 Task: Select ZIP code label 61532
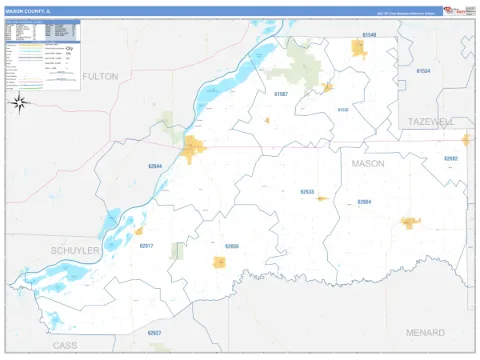point(343,110)
